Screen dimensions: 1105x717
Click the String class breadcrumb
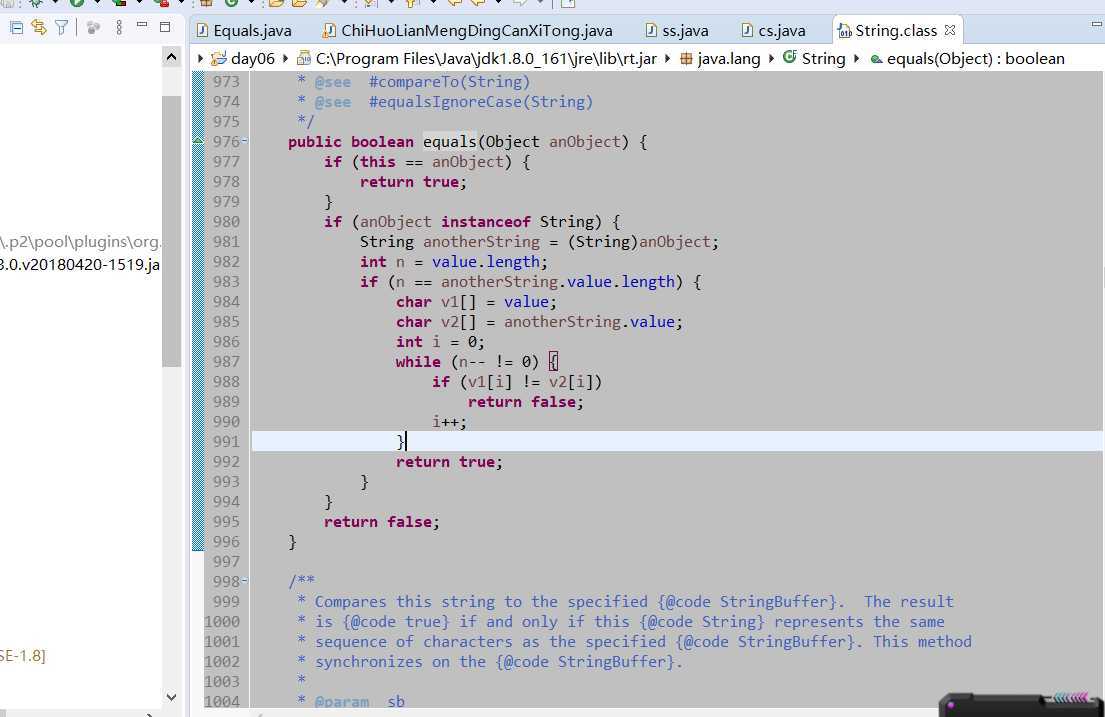click(x=823, y=59)
